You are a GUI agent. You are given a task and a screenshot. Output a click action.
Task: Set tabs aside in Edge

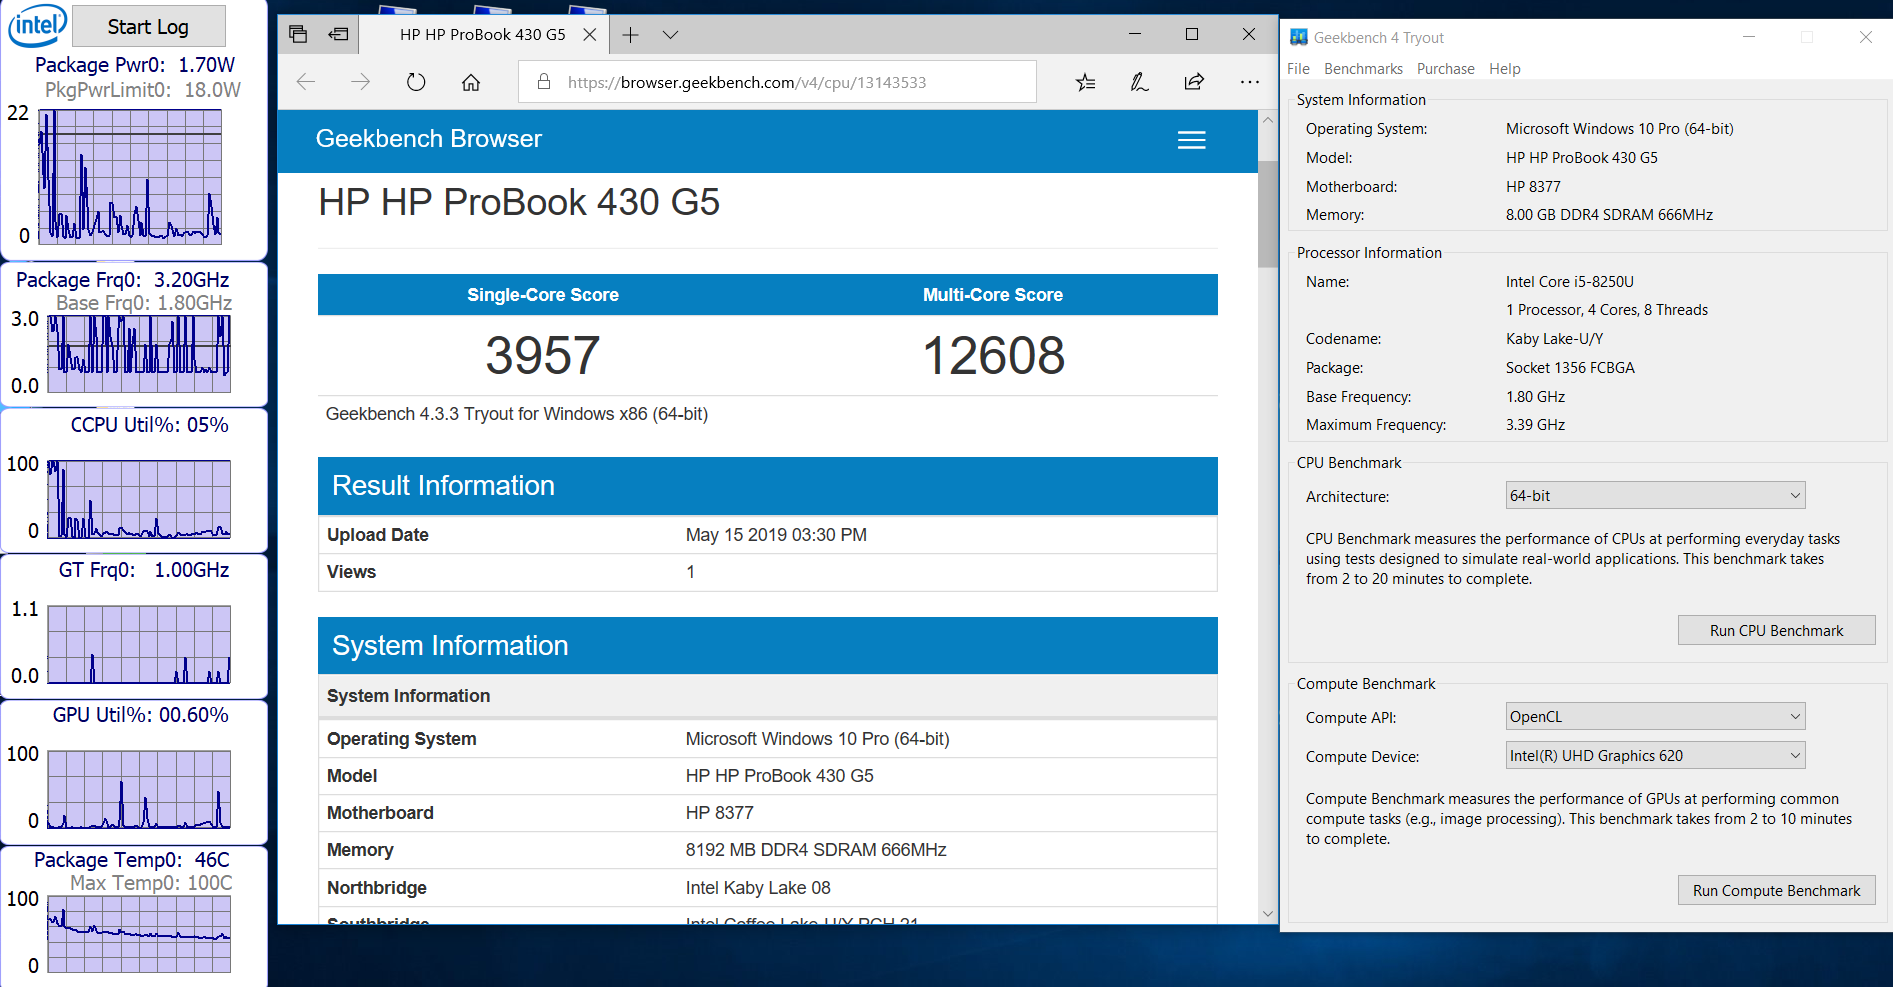coord(339,34)
